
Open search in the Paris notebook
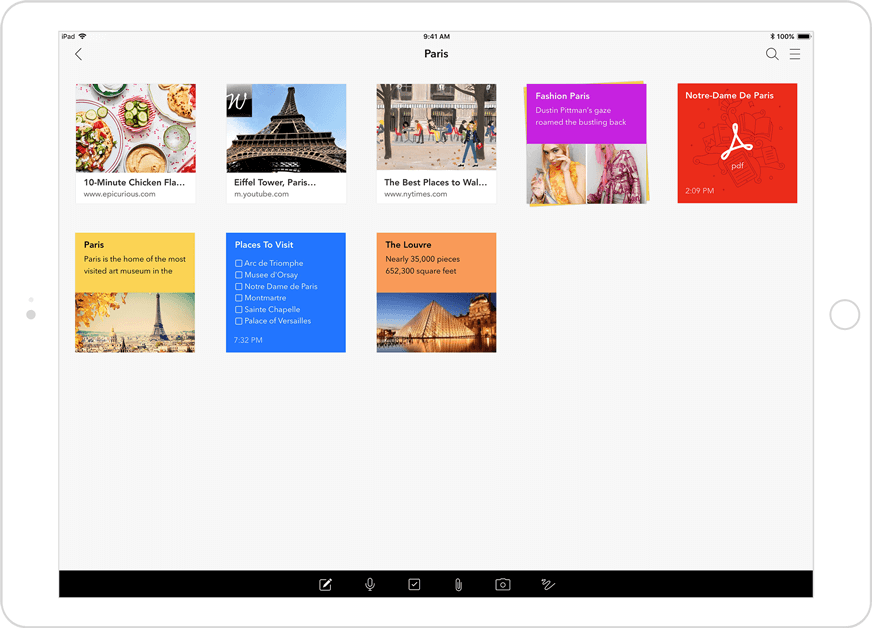(x=772, y=54)
